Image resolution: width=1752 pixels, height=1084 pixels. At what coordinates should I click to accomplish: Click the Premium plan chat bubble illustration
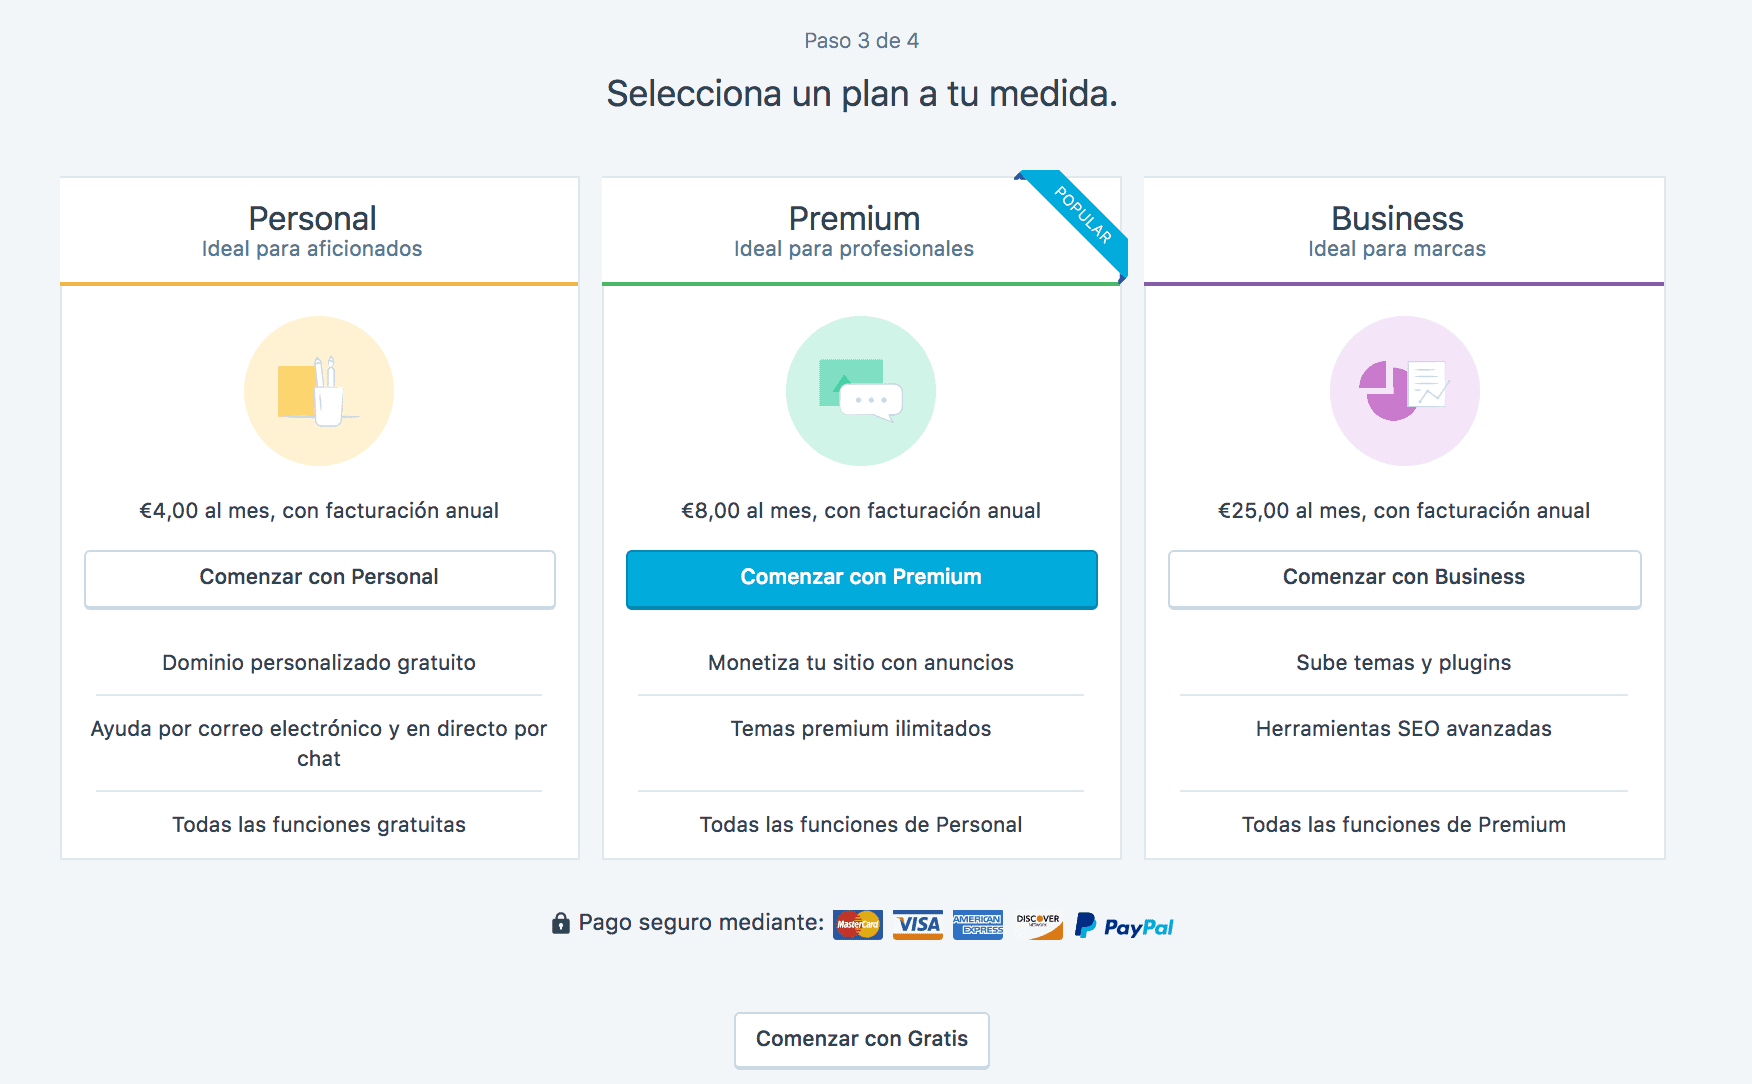pos(861,391)
